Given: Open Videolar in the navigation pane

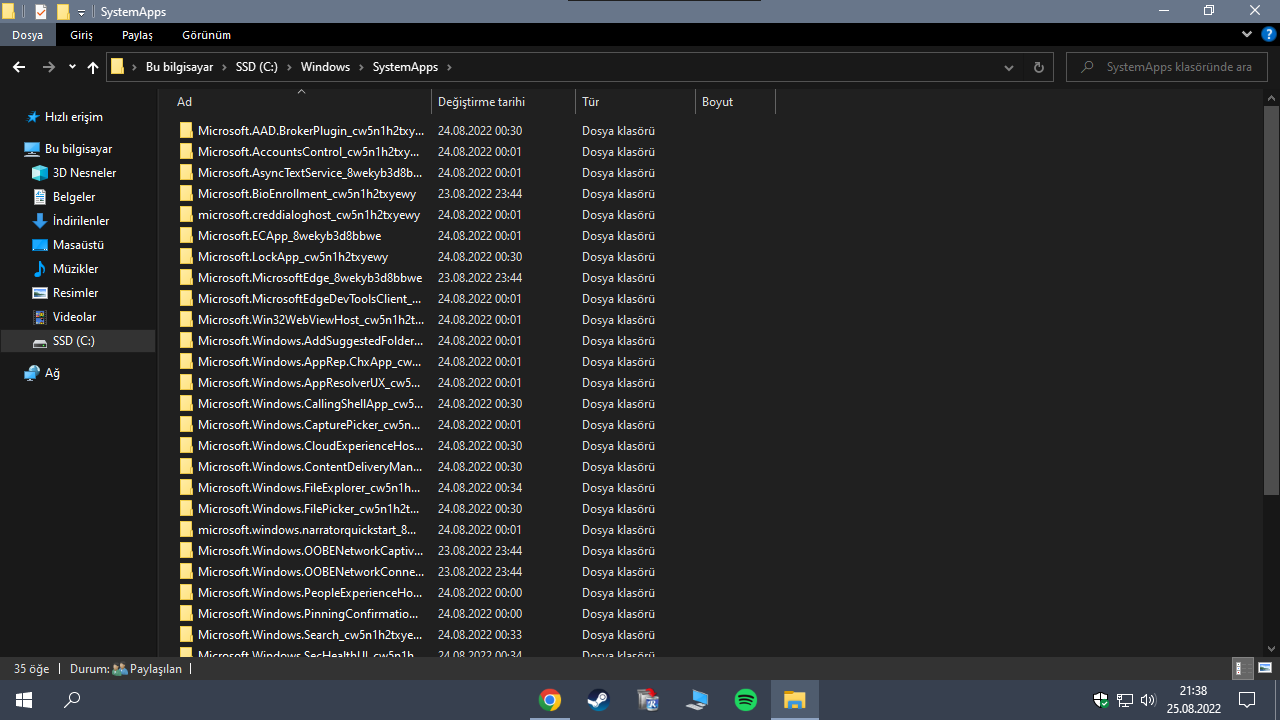Looking at the screenshot, I should (74, 317).
